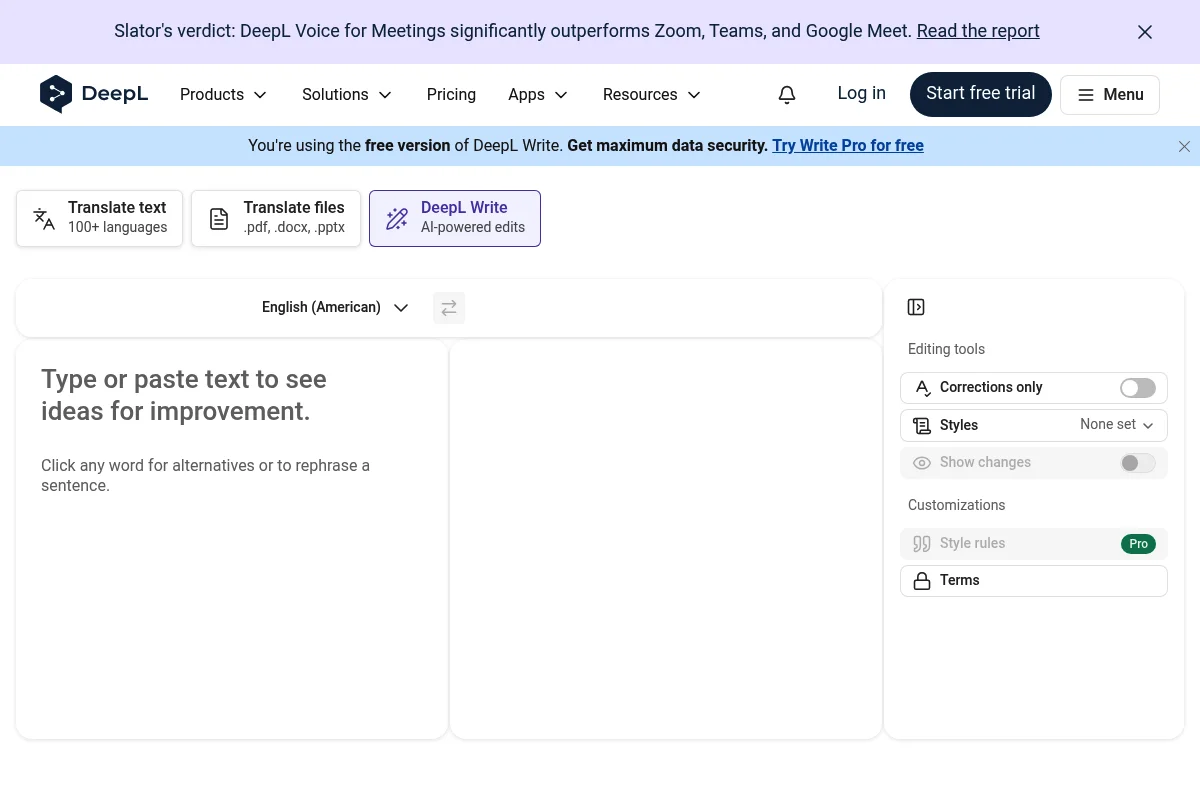Dismiss the free version notice
The image size is (1200, 800).
[1184, 146]
